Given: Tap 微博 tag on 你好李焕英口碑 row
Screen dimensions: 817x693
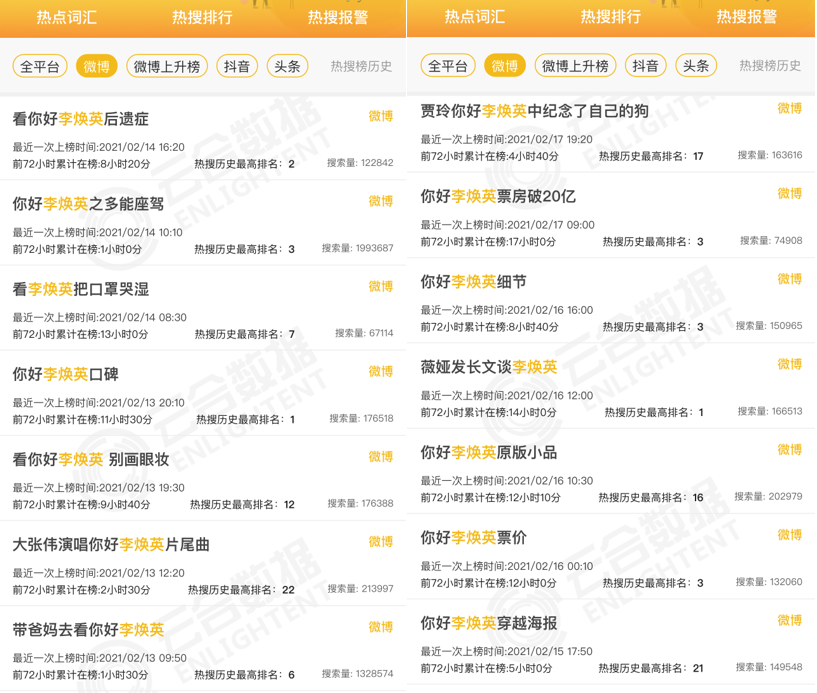Looking at the screenshot, I should (381, 371).
